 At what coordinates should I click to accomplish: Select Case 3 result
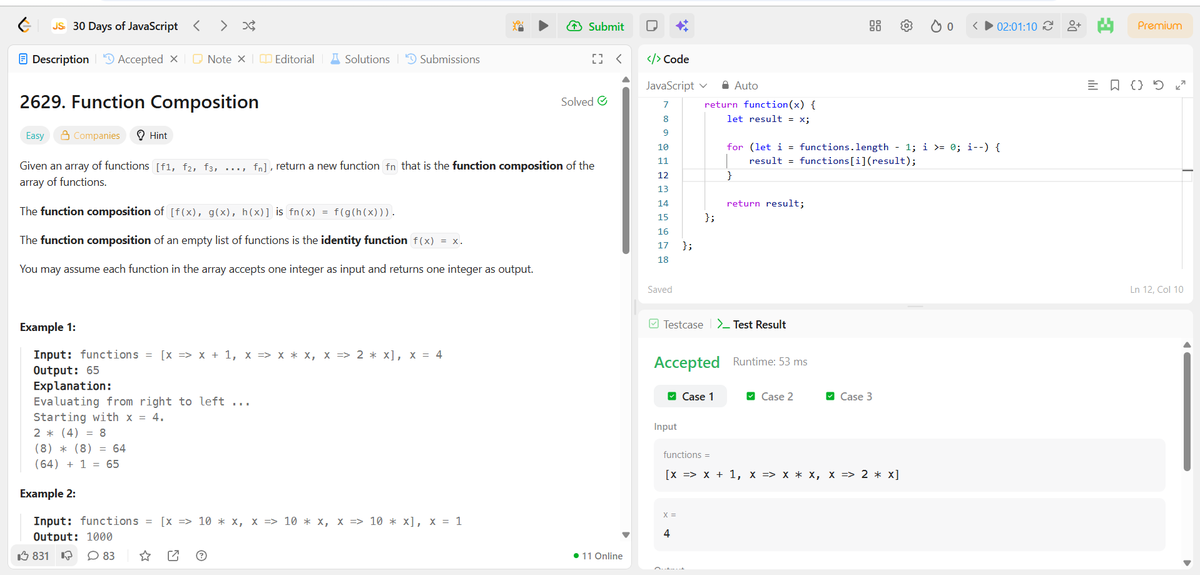(849, 397)
